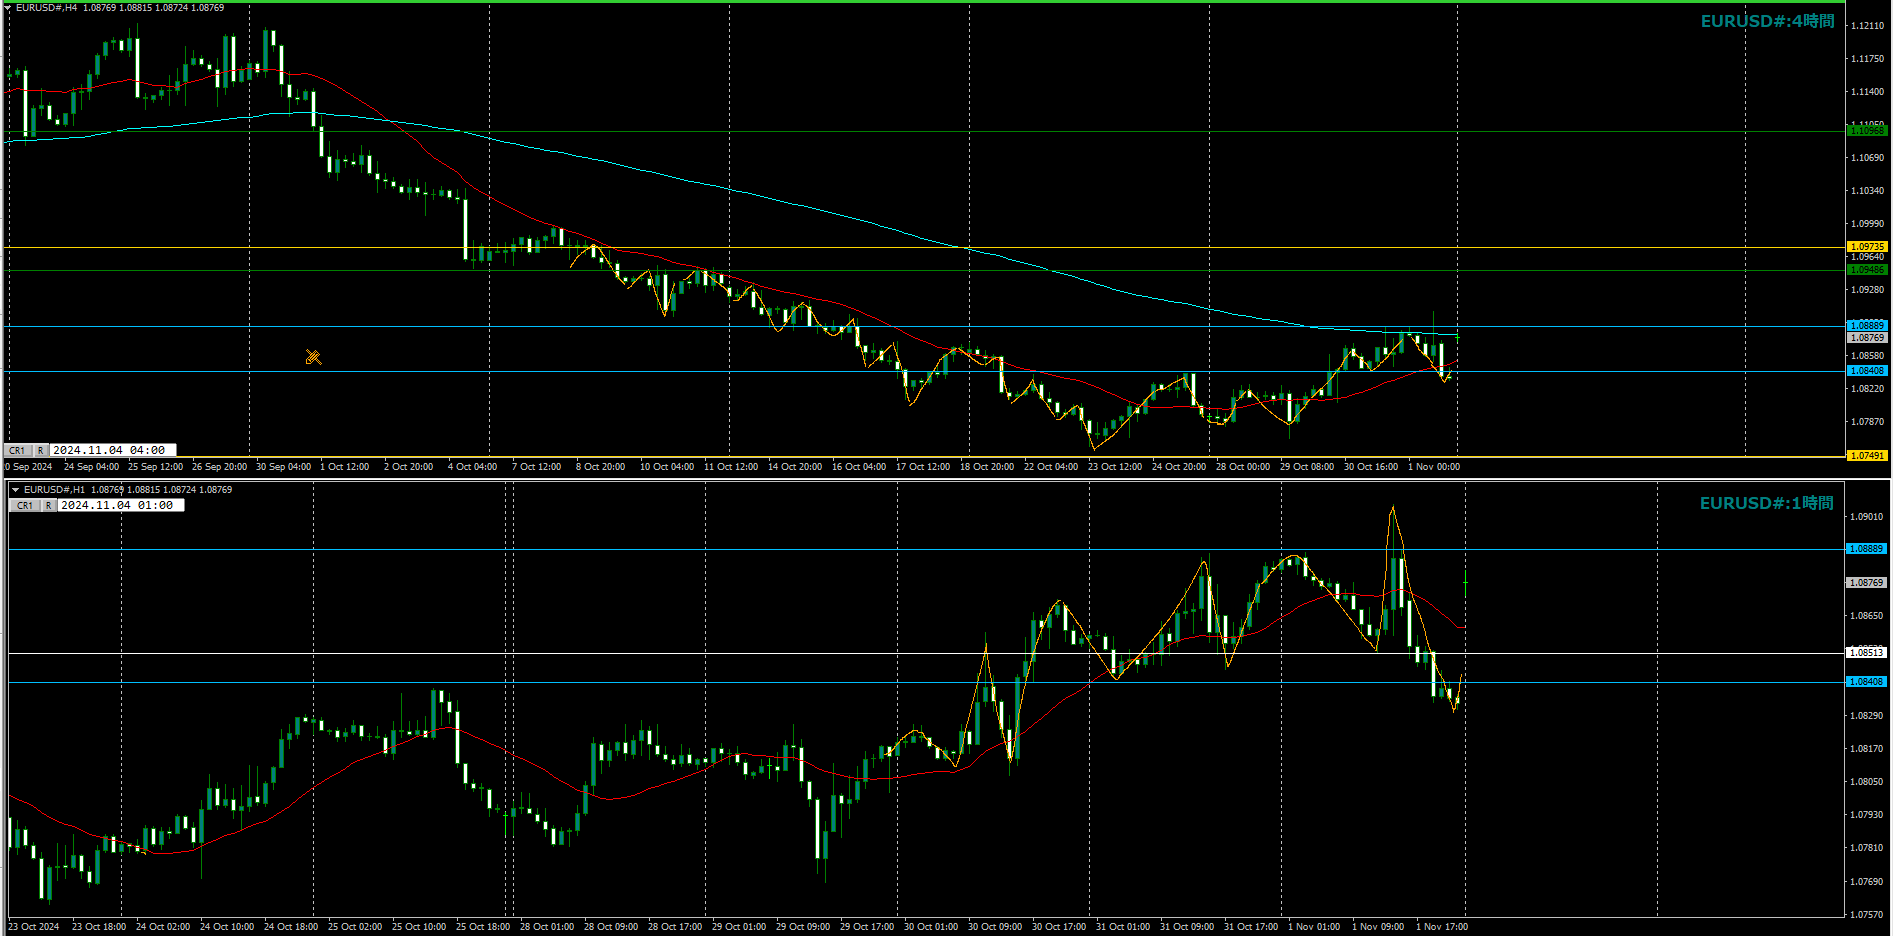Click the 1.12110 price scale value on H4 chart
This screenshot has height=936, width=1893.
point(1867,26)
